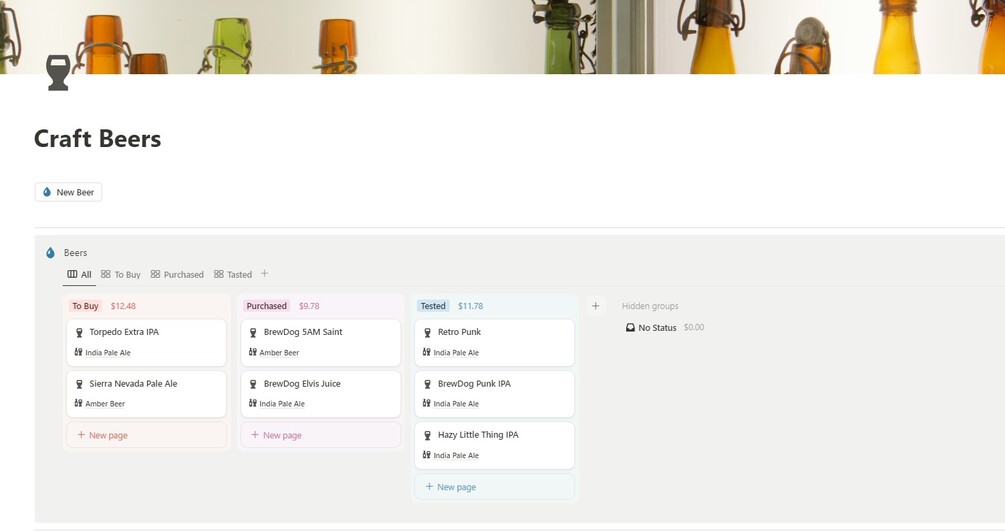The height and width of the screenshot is (531, 1005).
Task: Open the BrewDog 5AM Saint card
Action: (x=320, y=342)
